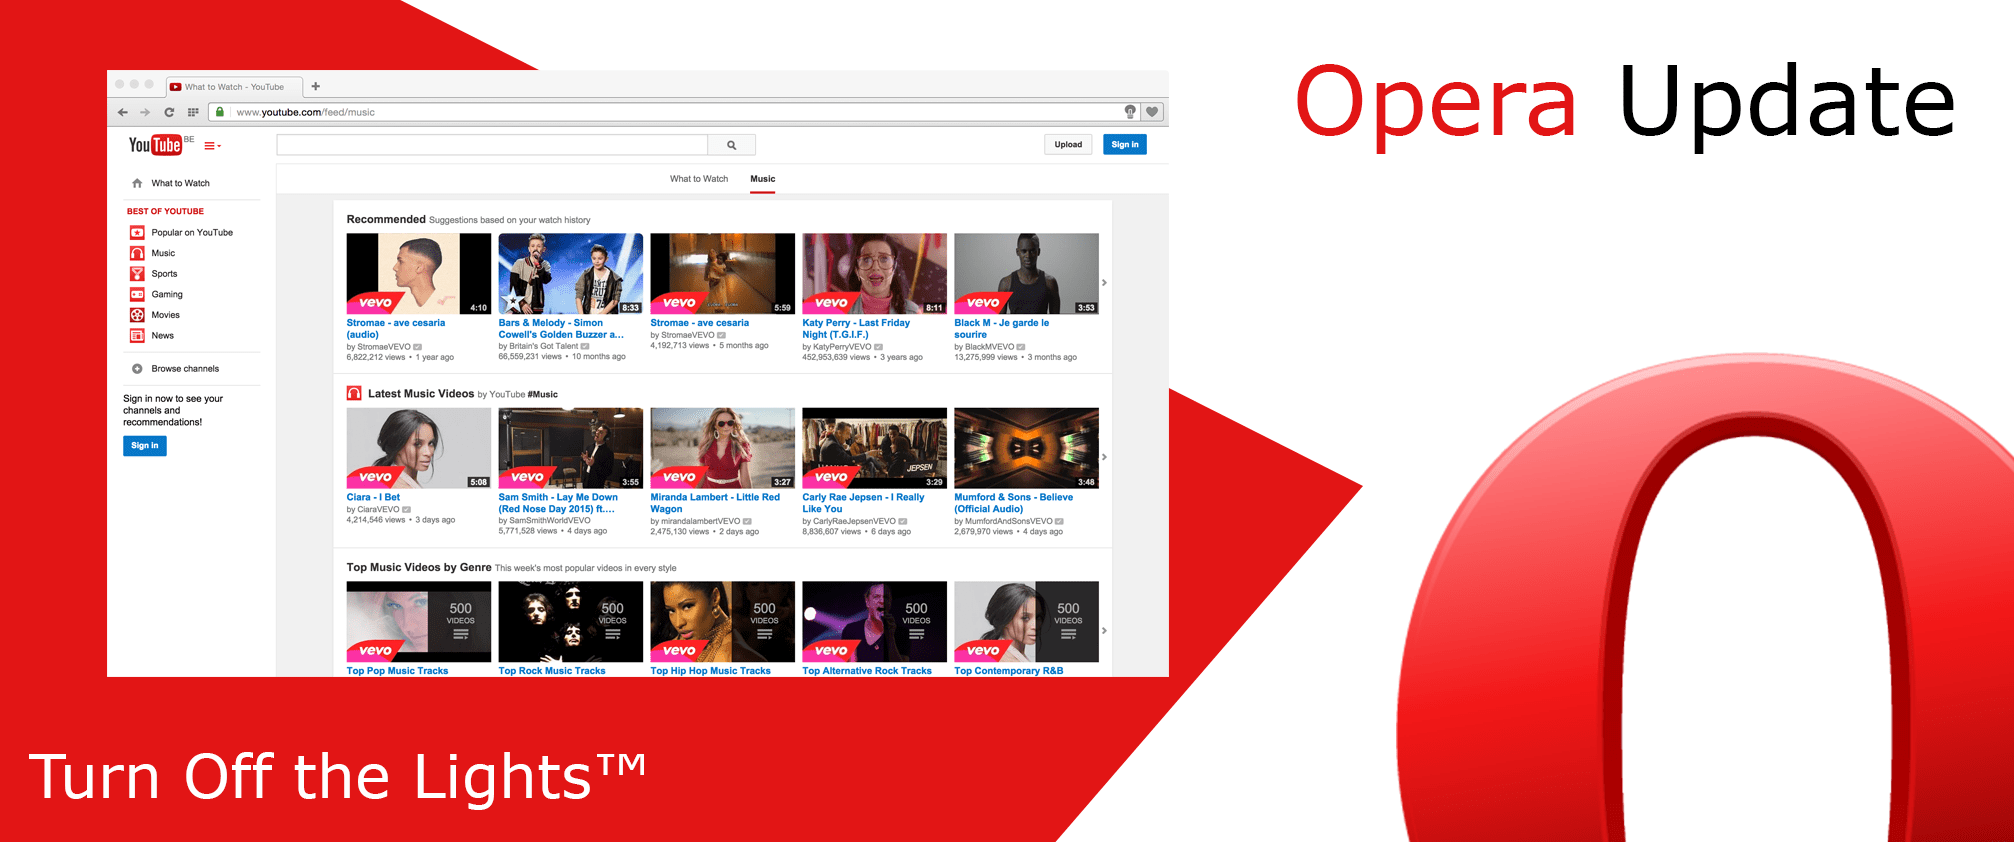Click the Popular on YouTube star icon
The width and height of the screenshot is (2014, 842).
(x=137, y=232)
